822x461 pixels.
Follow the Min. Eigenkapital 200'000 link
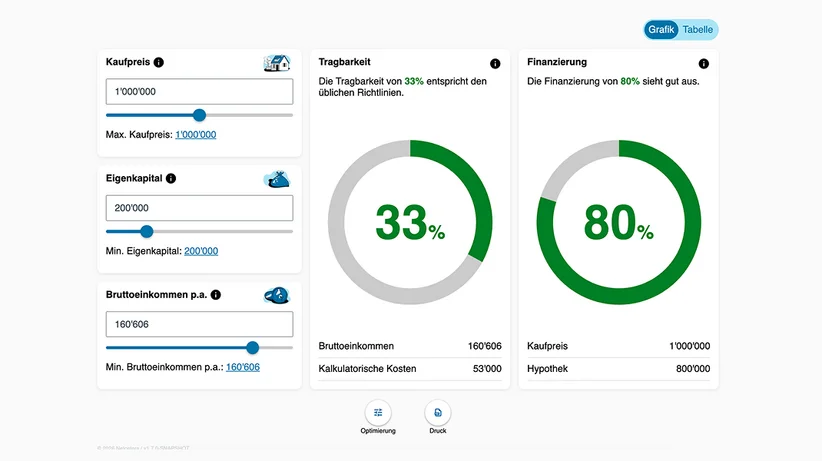pos(201,251)
